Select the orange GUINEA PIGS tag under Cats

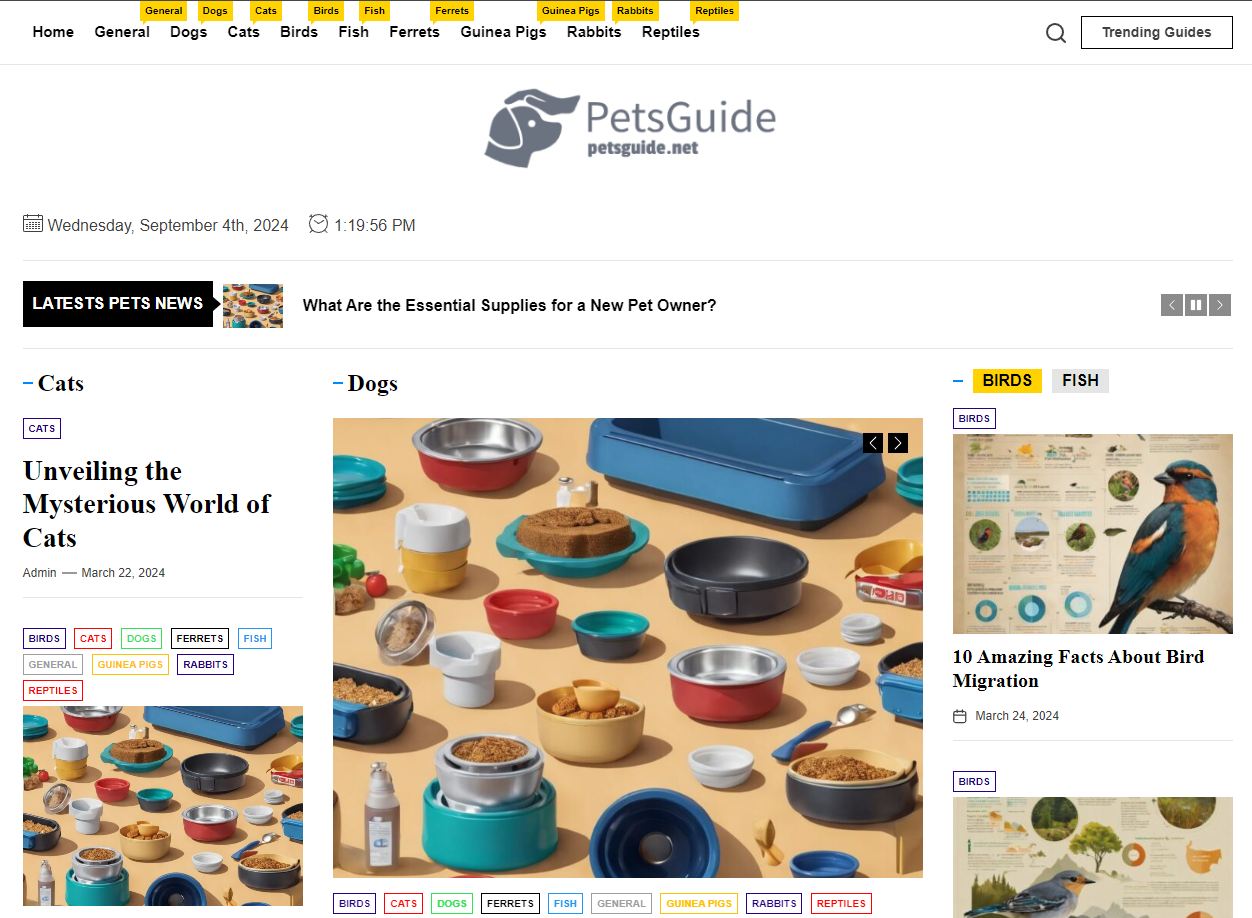click(x=130, y=664)
